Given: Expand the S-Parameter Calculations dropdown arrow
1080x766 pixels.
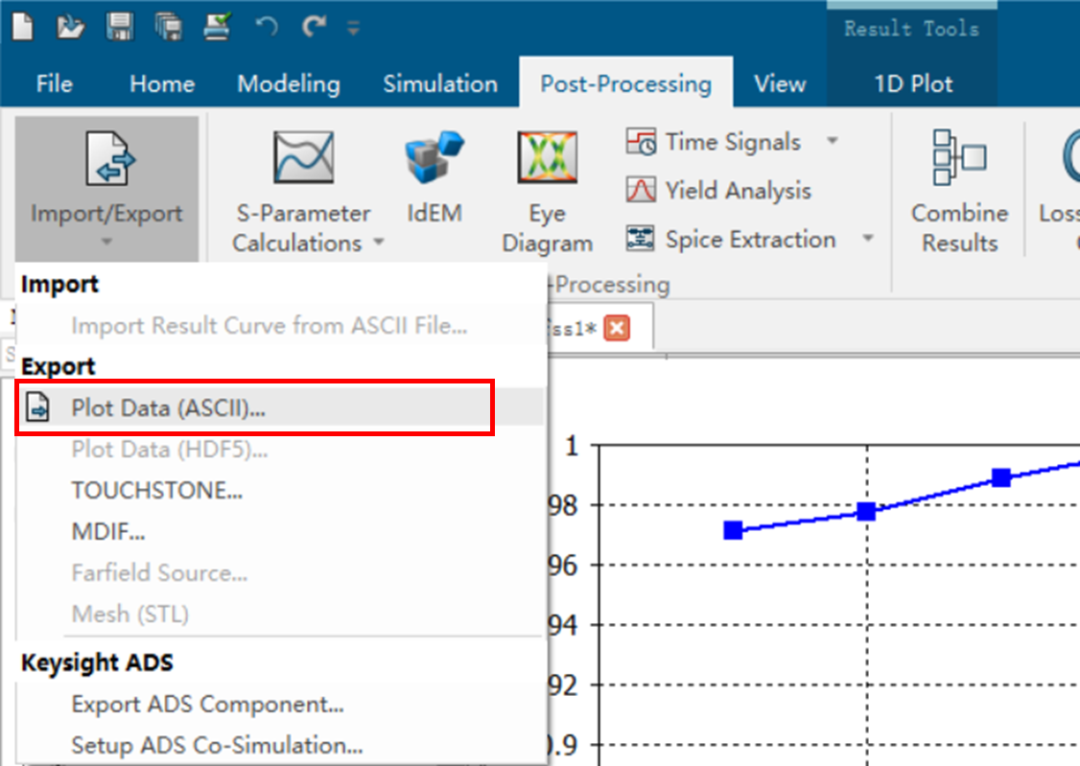Looking at the screenshot, I should 379,242.
